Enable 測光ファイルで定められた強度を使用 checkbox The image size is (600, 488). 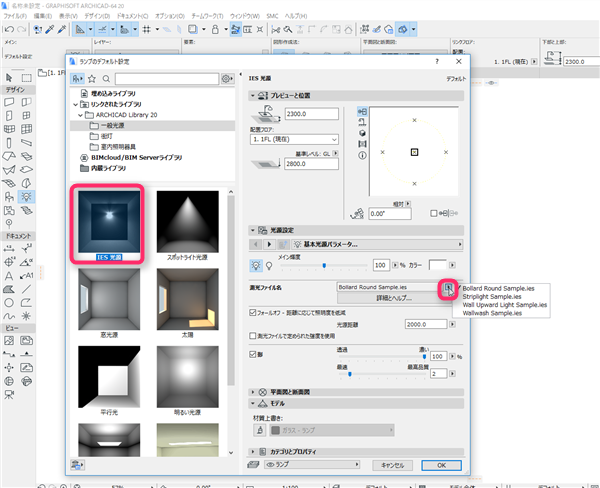pyautogui.click(x=253, y=336)
